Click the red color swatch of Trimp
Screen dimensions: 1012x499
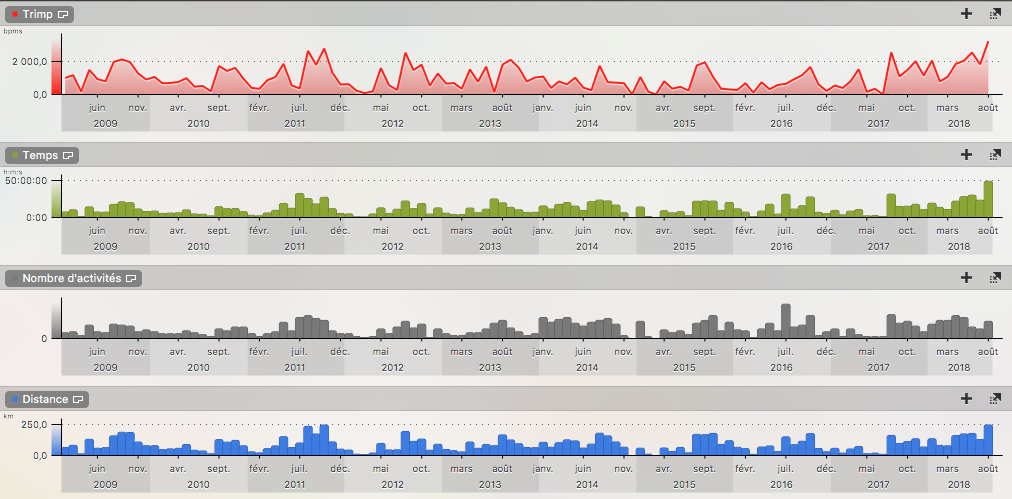pos(15,15)
